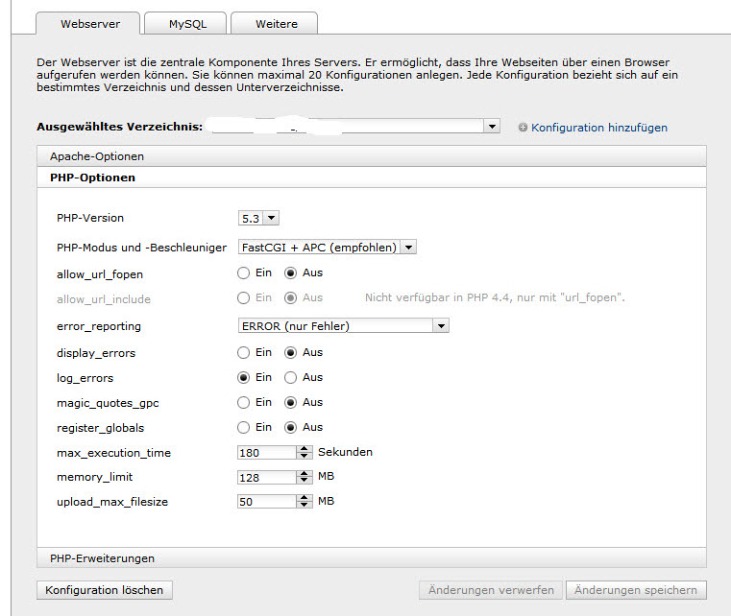This screenshot has width=731, height=616.
Task: Expand the PHP-Erweiterungen section
Action: coord(372,558)
